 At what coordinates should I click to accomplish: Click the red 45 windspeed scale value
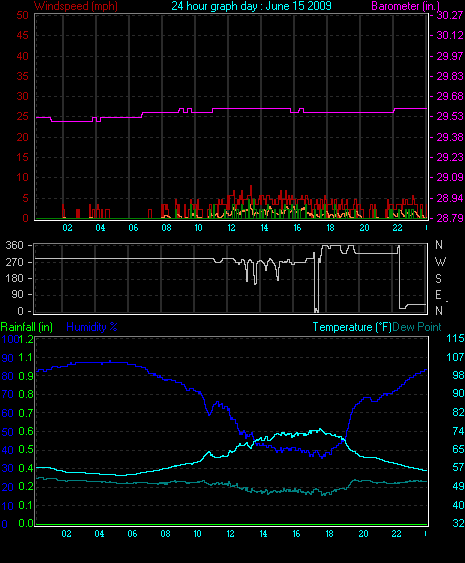point(22,36)
